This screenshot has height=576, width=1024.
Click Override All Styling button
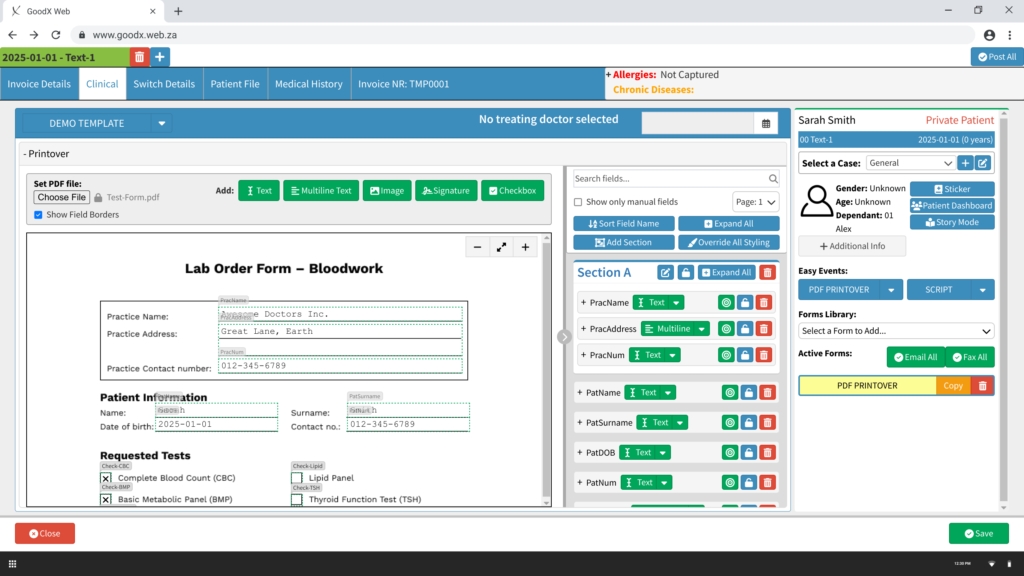tap(728, 242)
